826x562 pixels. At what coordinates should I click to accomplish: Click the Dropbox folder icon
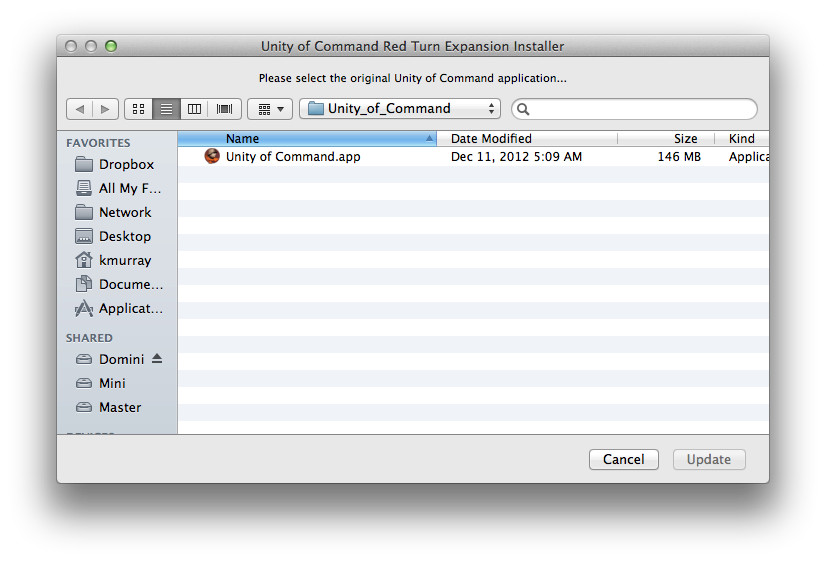click(84, 164)
